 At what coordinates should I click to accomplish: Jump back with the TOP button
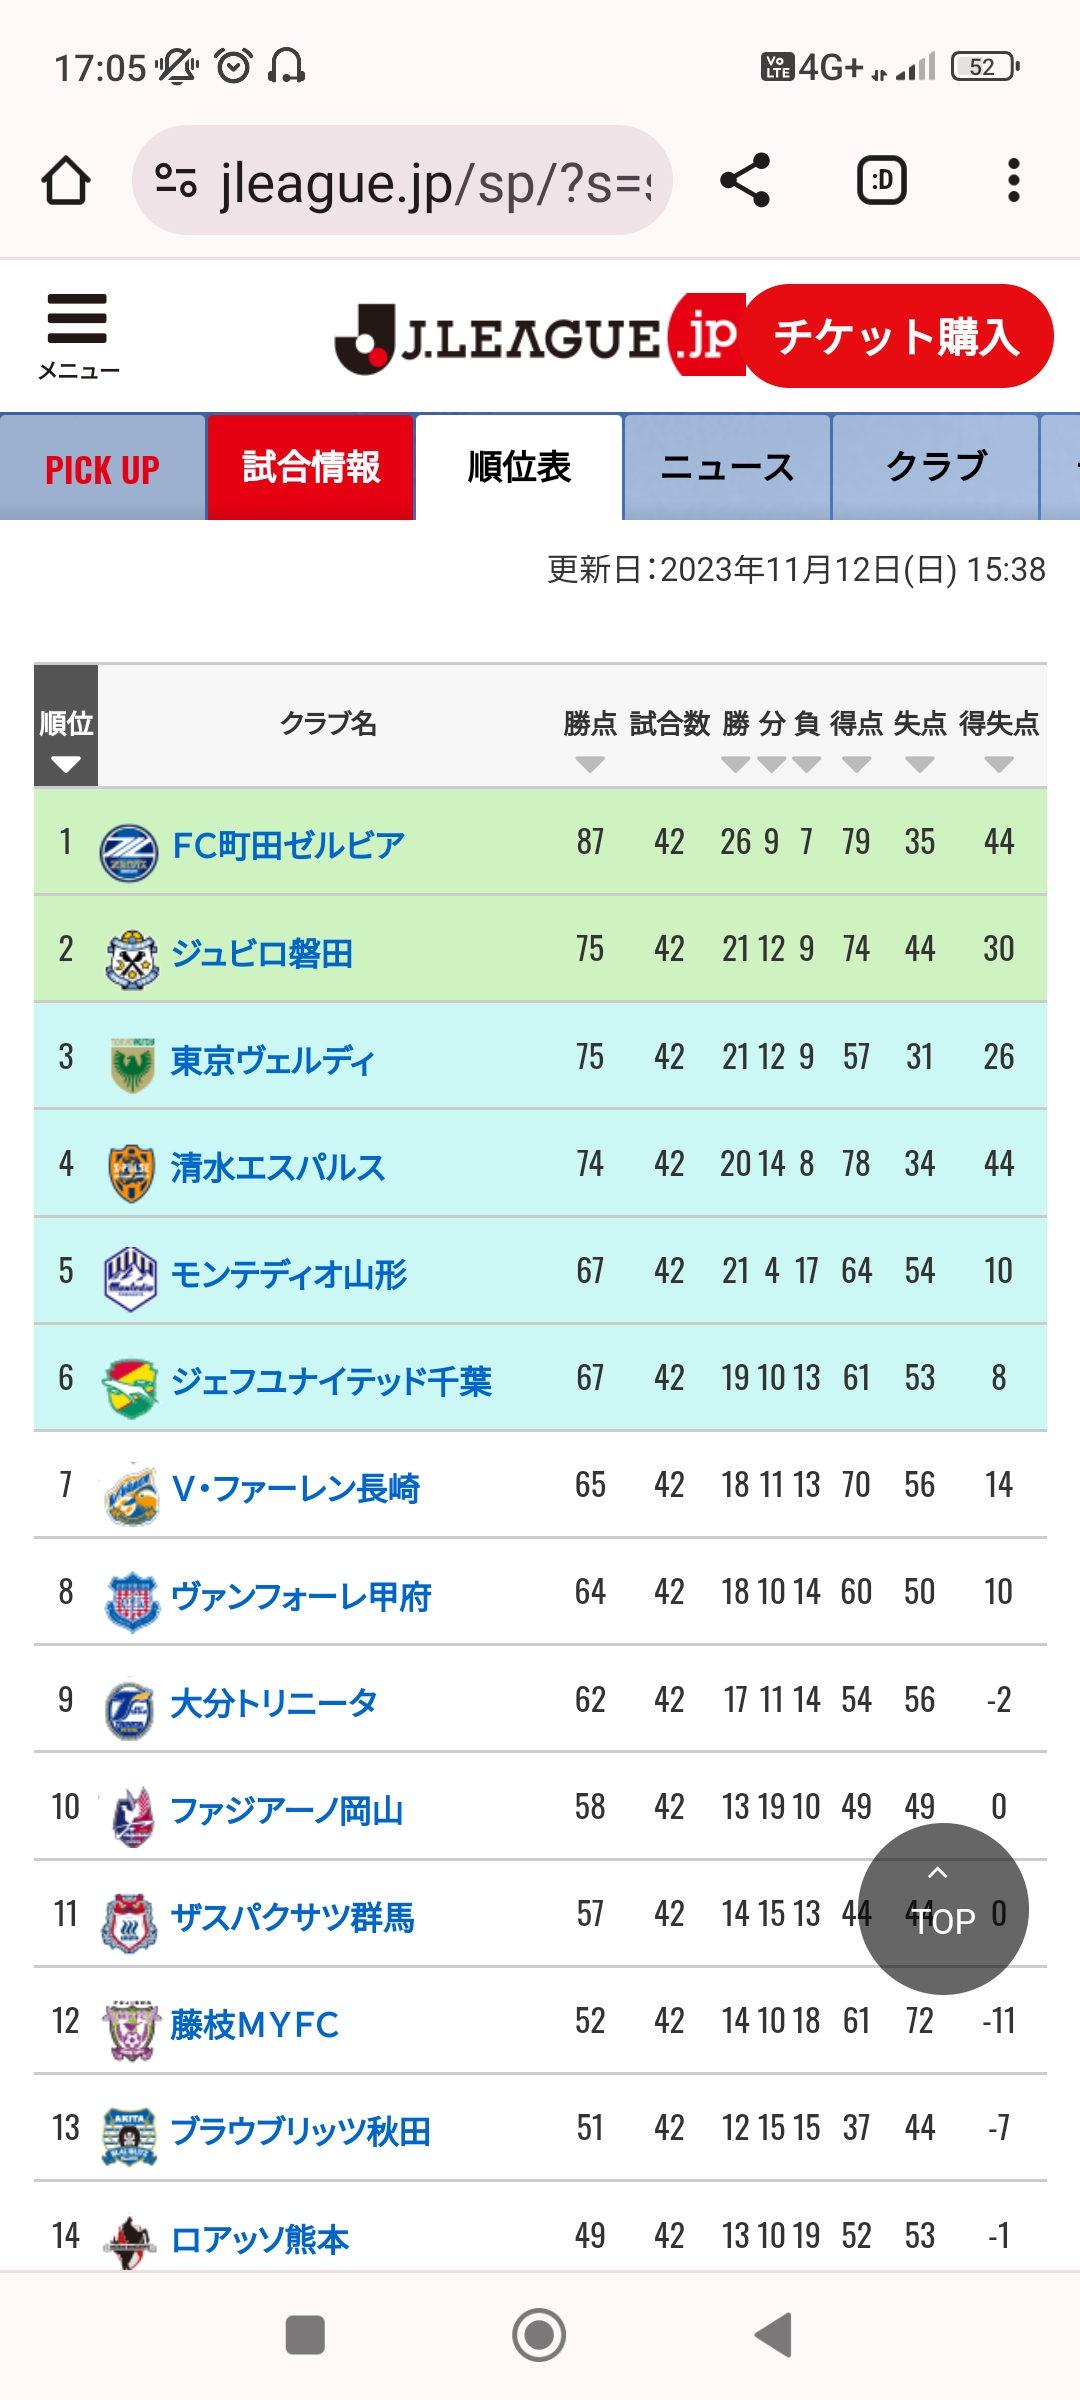(943, 1908)
